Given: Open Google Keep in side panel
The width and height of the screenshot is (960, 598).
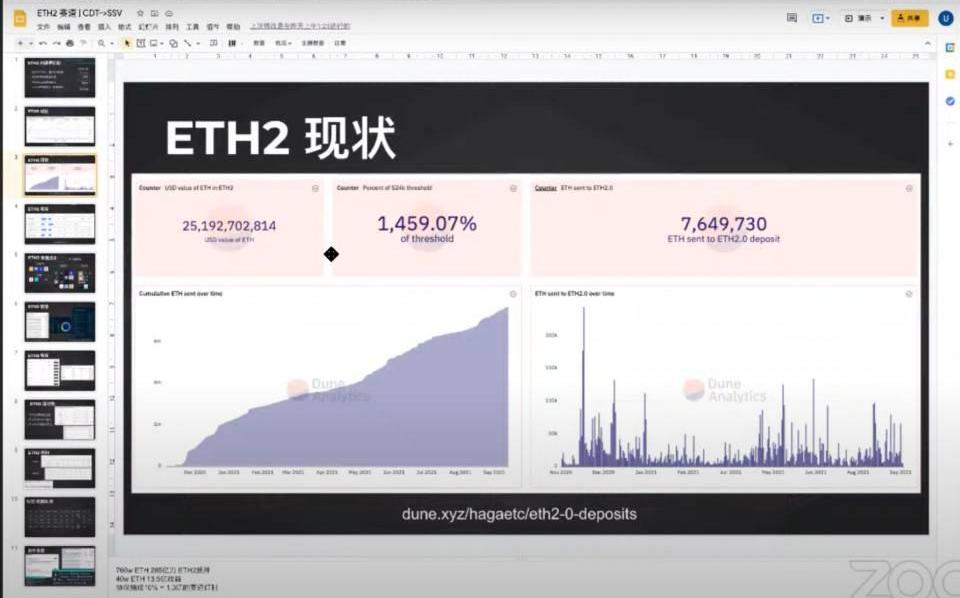Looking at the screenshot, I should click(949, 75).
